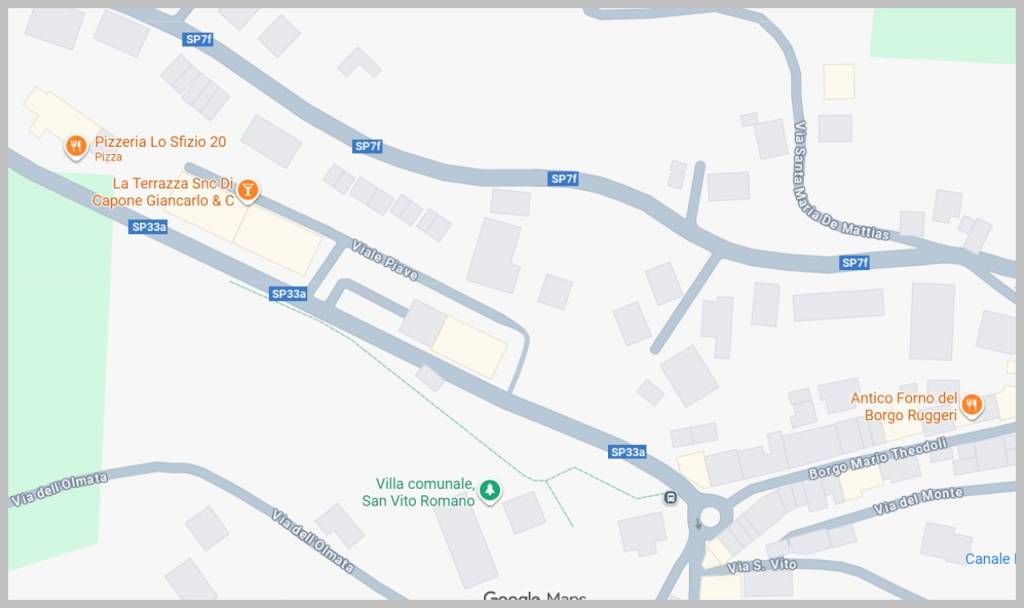Image resolution: width=1024 pixels, height=608 pixels.
Task: Click the Pizzeria Lo Sfizio 20 restaurant pin
Action: click(x=76, y=146)
